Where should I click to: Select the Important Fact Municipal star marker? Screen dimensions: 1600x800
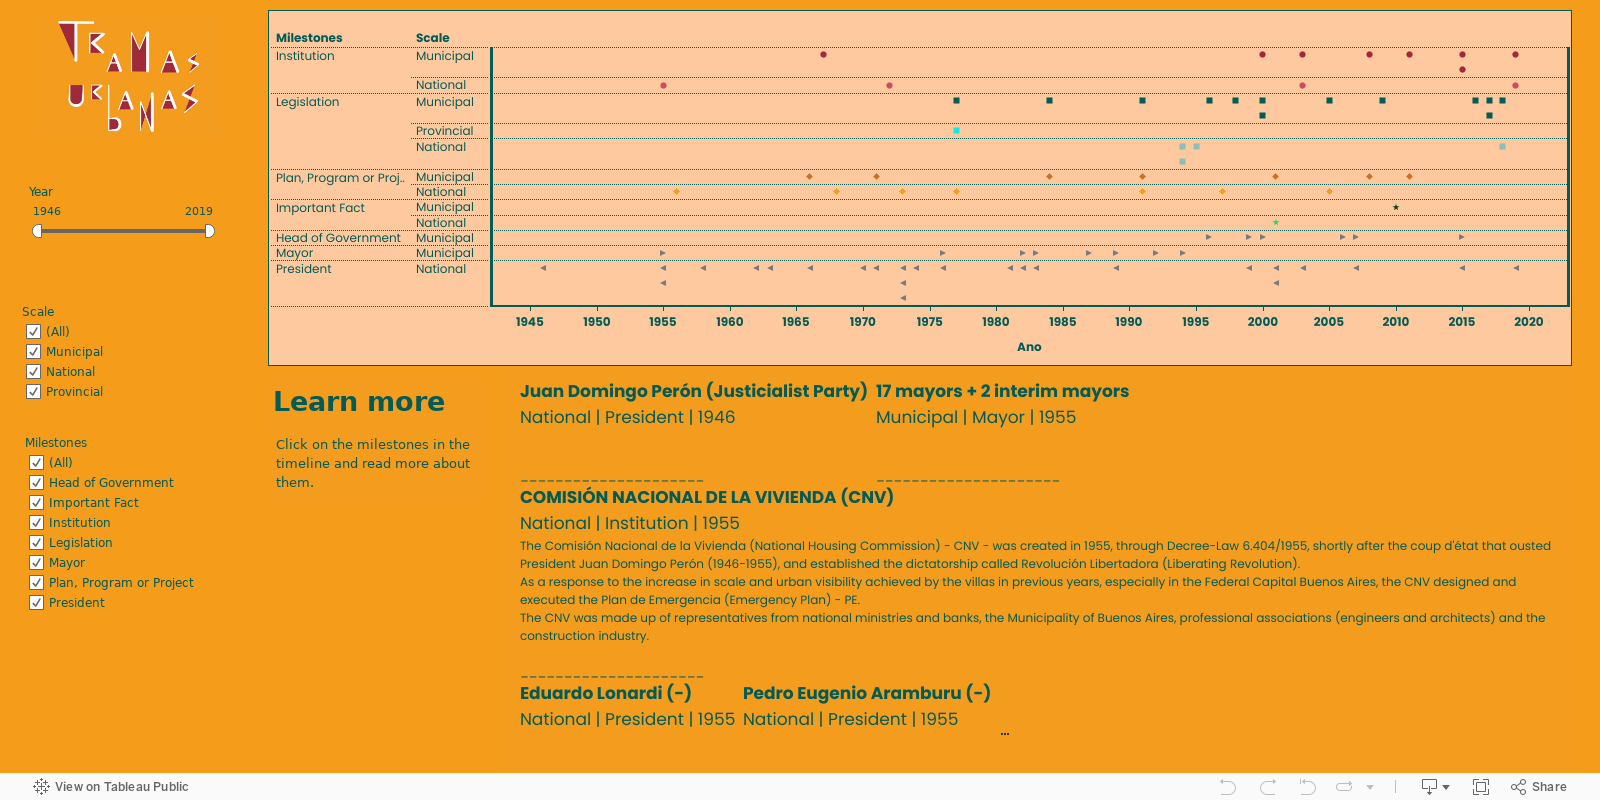click(x=1396, y=207)
